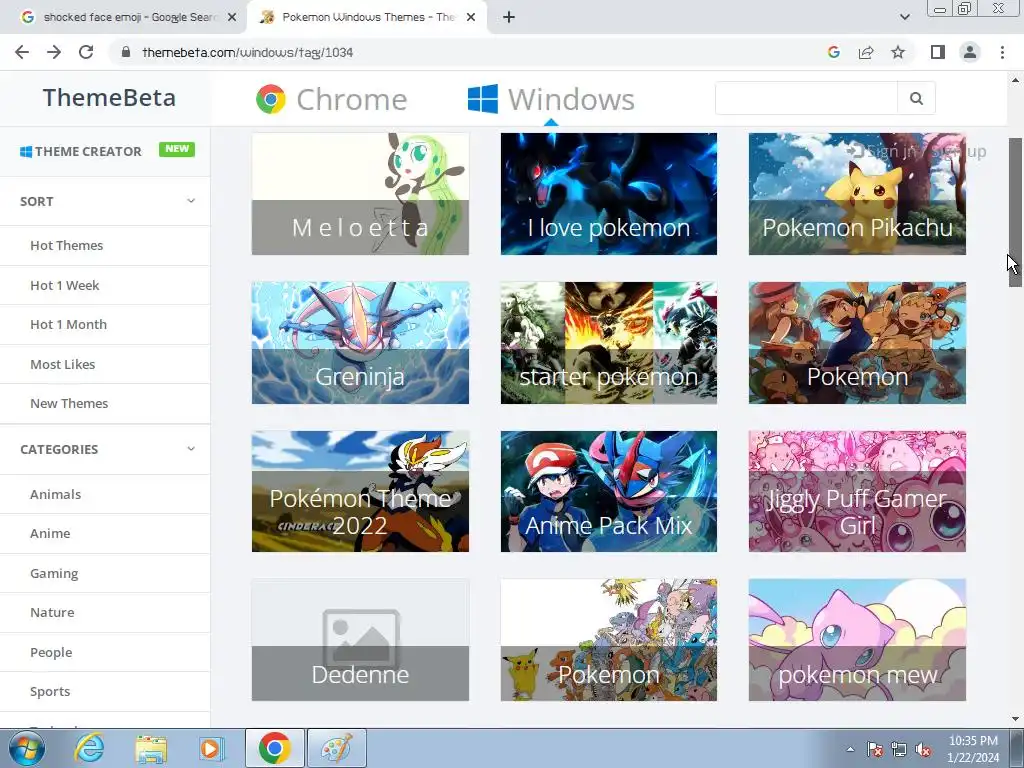
Task: Open the browser side panel
Action: 938,52
